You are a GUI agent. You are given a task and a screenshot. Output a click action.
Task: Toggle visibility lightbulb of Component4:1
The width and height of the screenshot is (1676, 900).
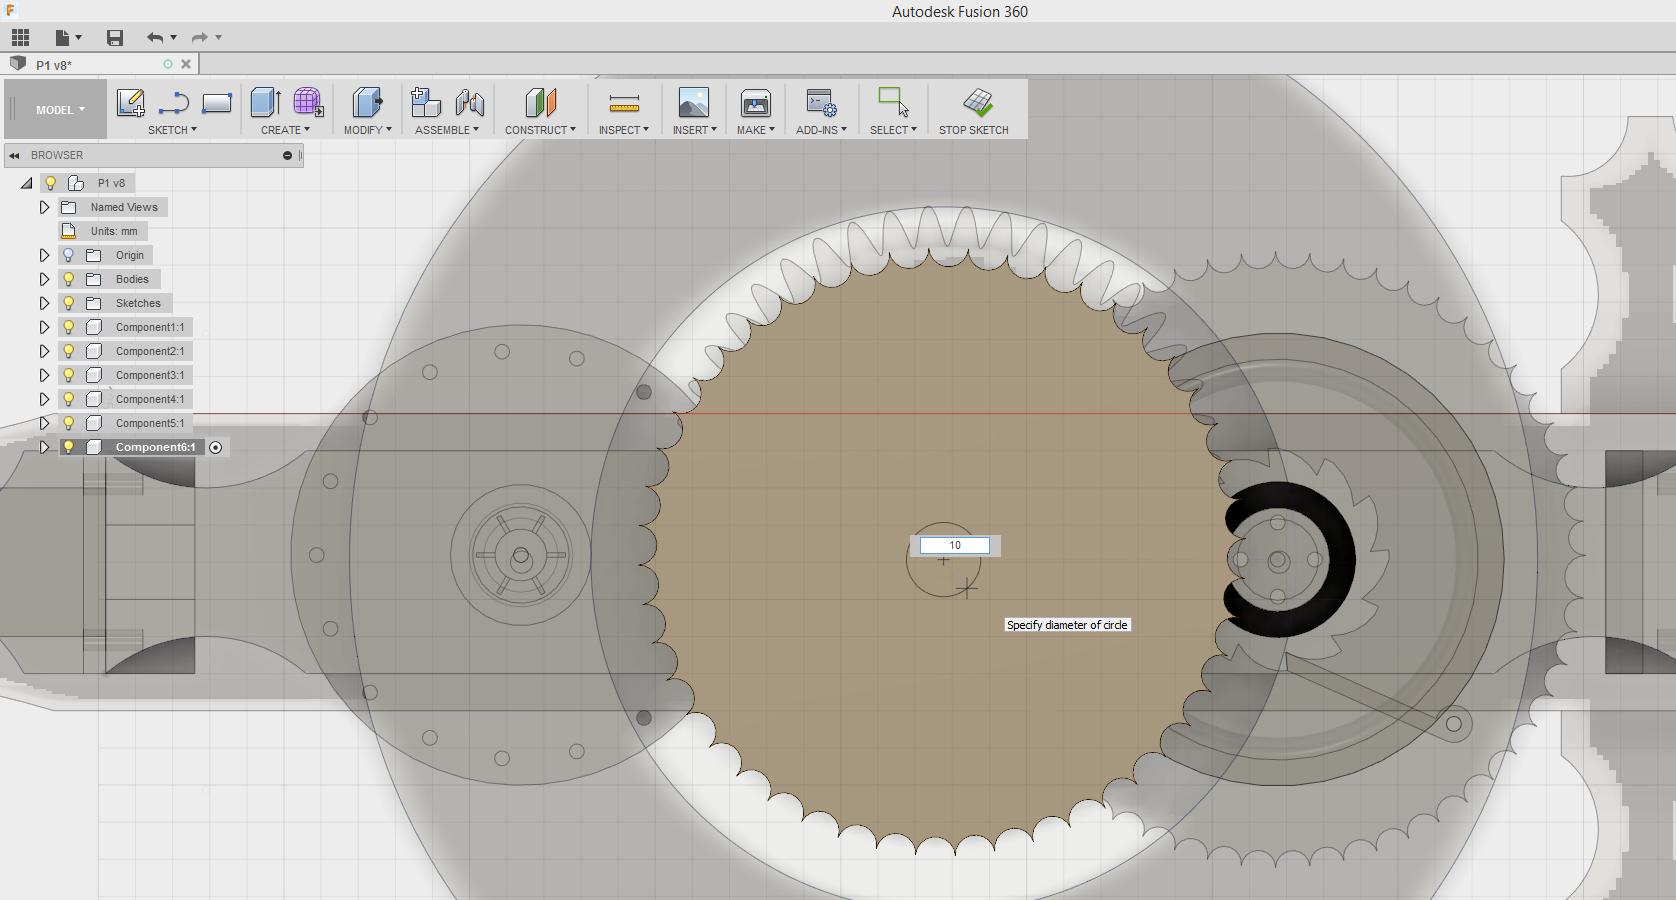click(69, 399)
